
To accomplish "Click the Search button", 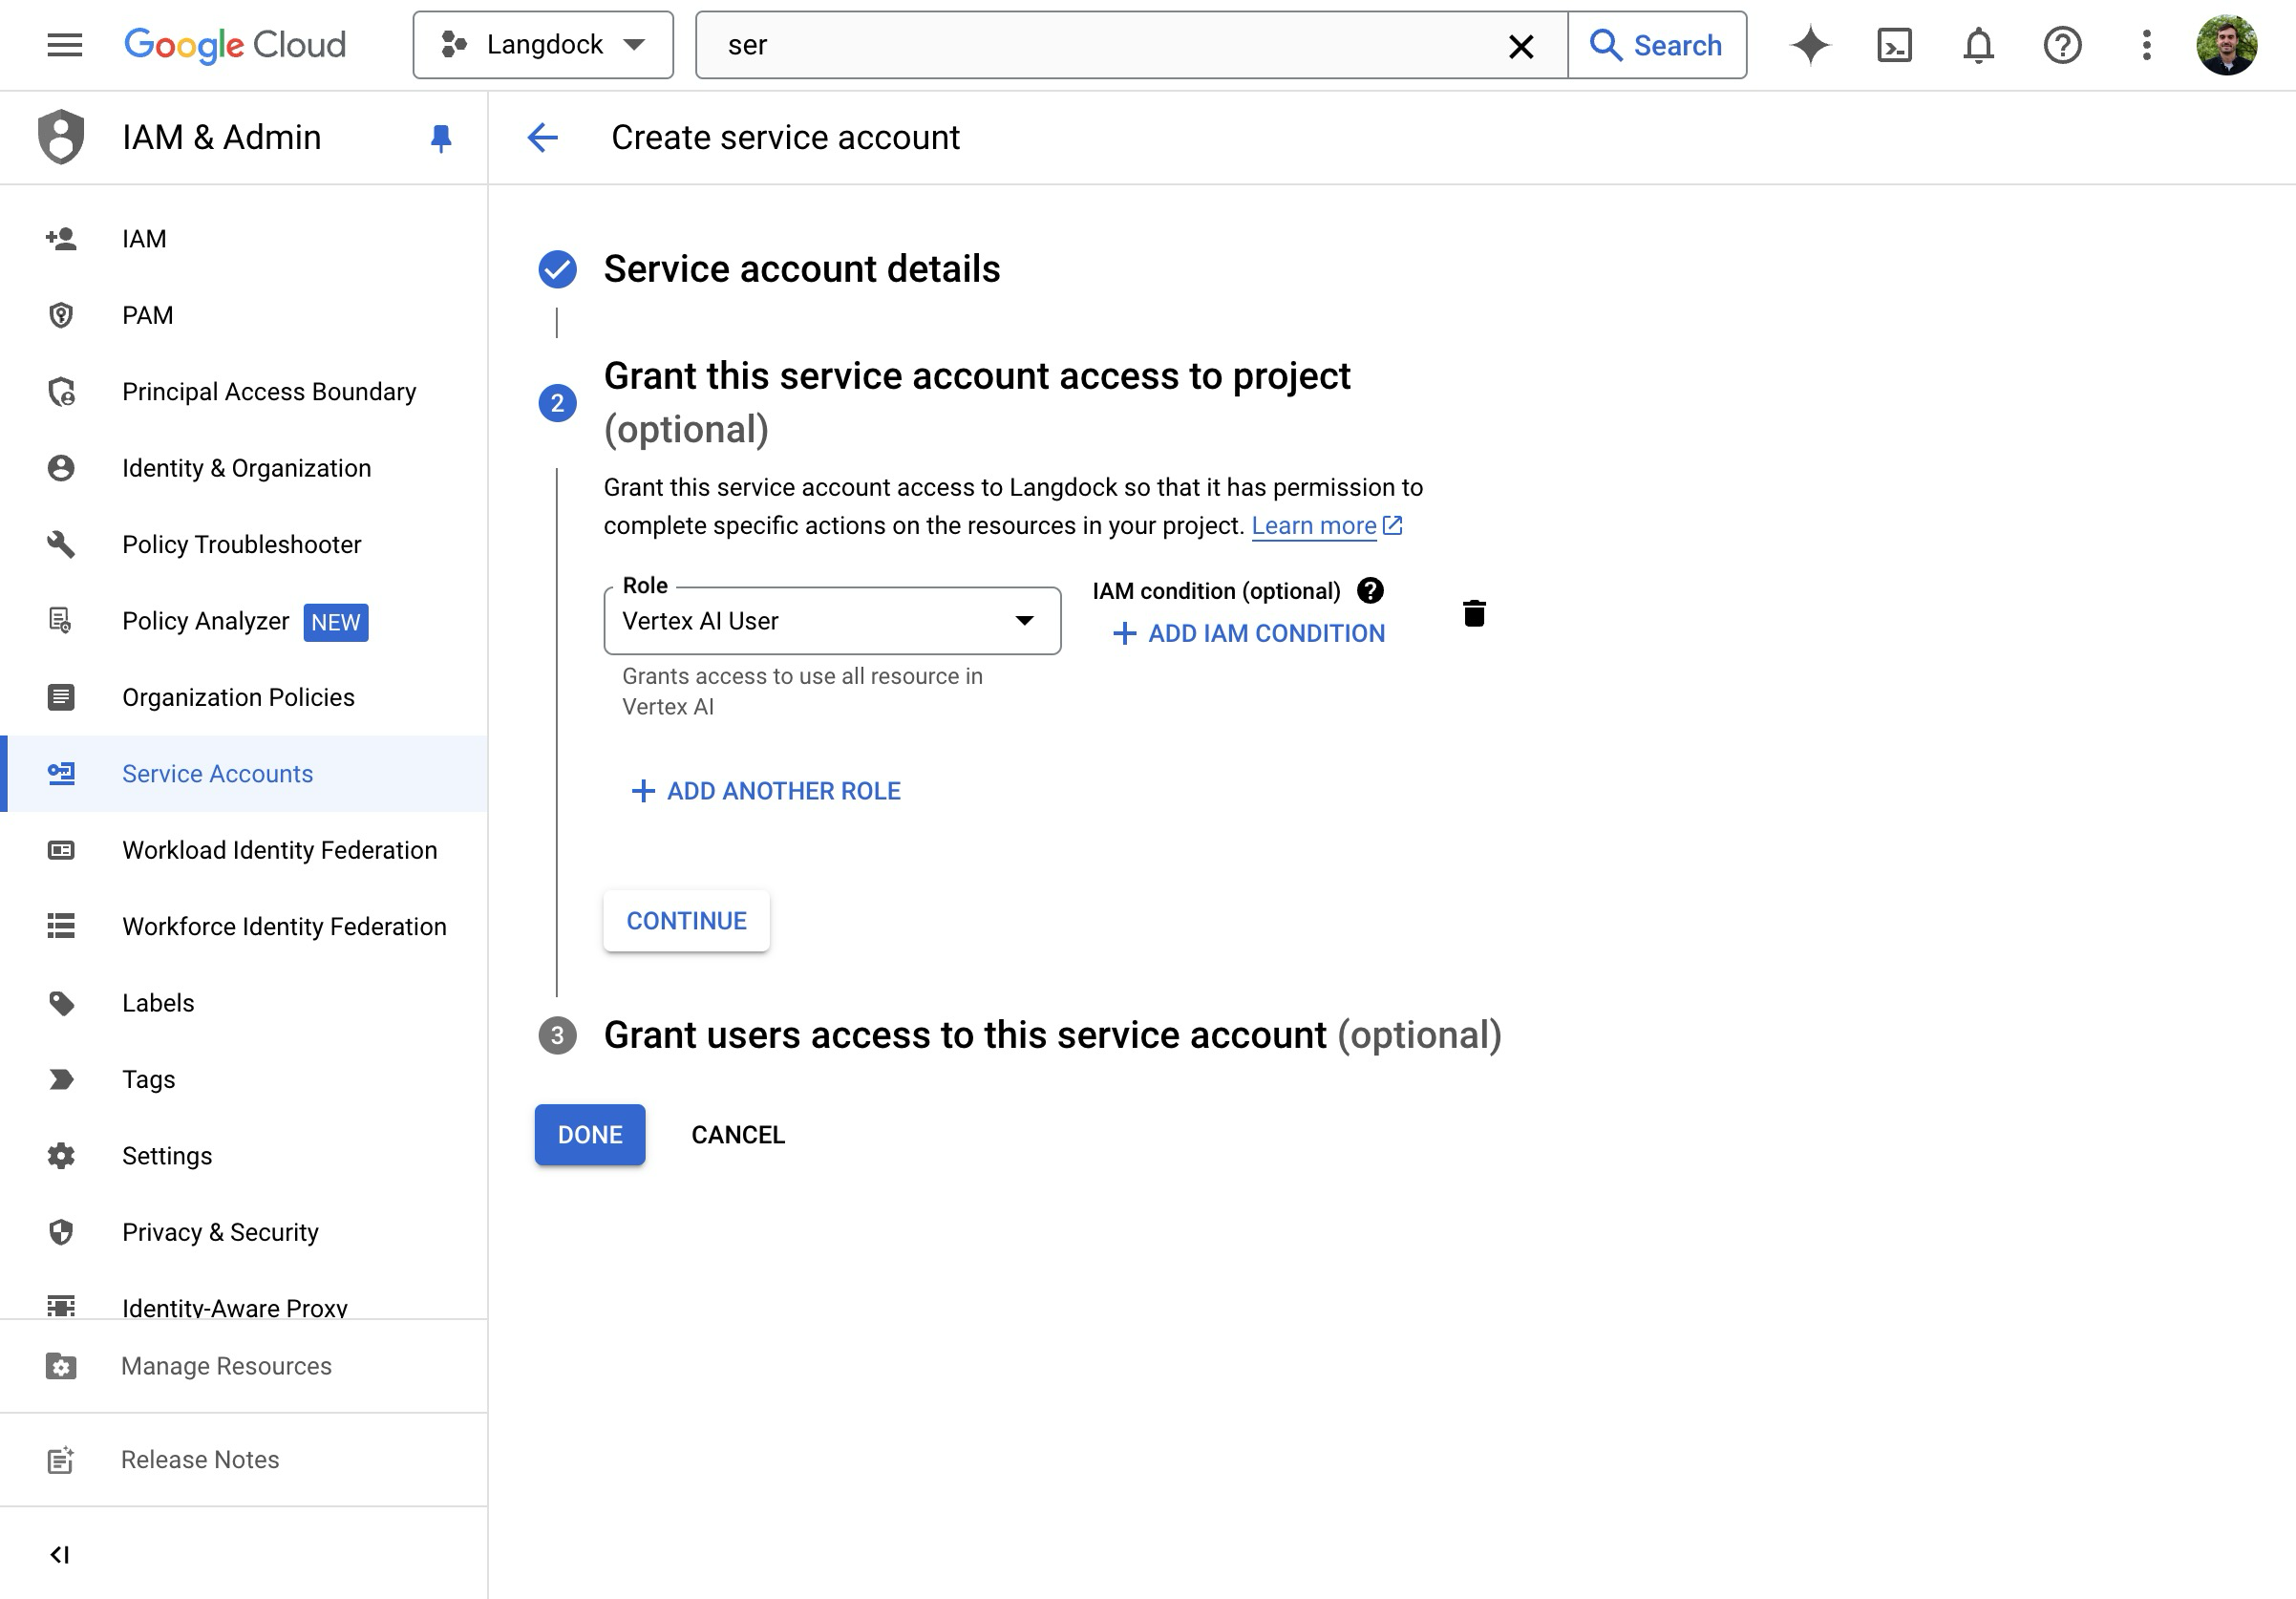I will [x=1657, y=45].
